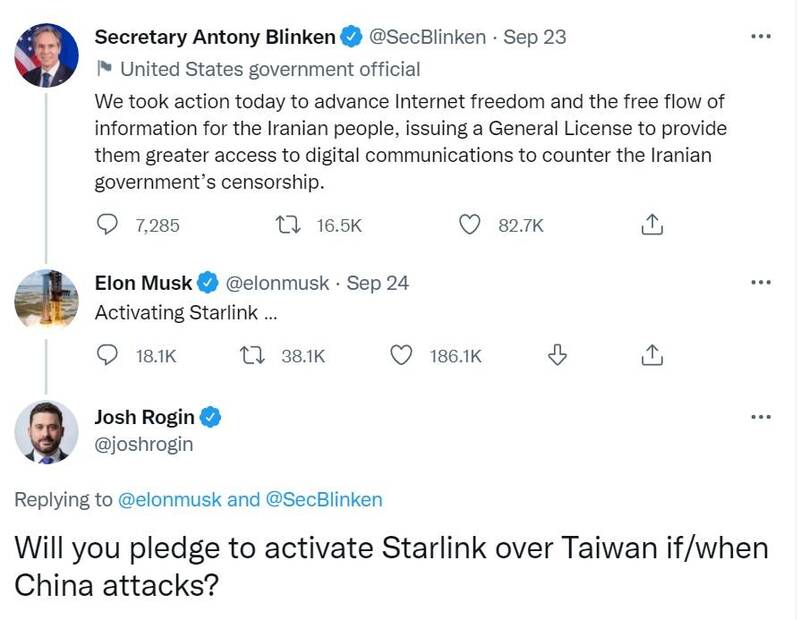This screenshot has height=620, width=800.
Task: Open Secretary Antony Blinken's profile picture
Action: [x=46, y=56]
